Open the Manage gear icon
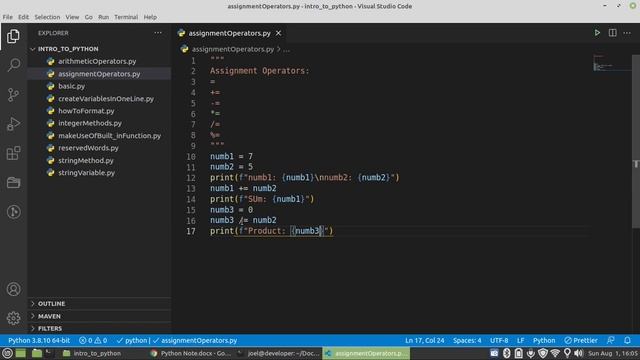 (13, 318)
